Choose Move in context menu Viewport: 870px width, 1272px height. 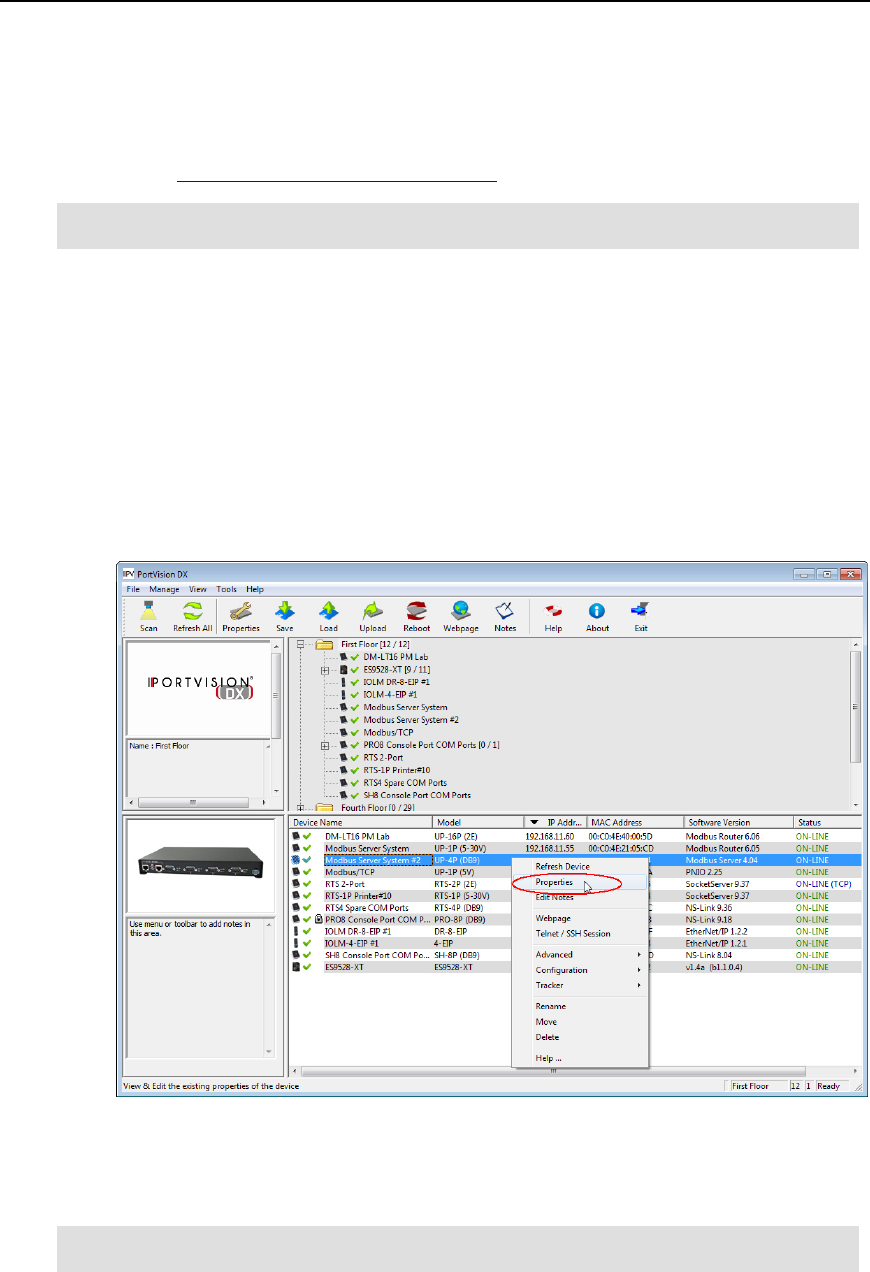[x=580, y=1022]
